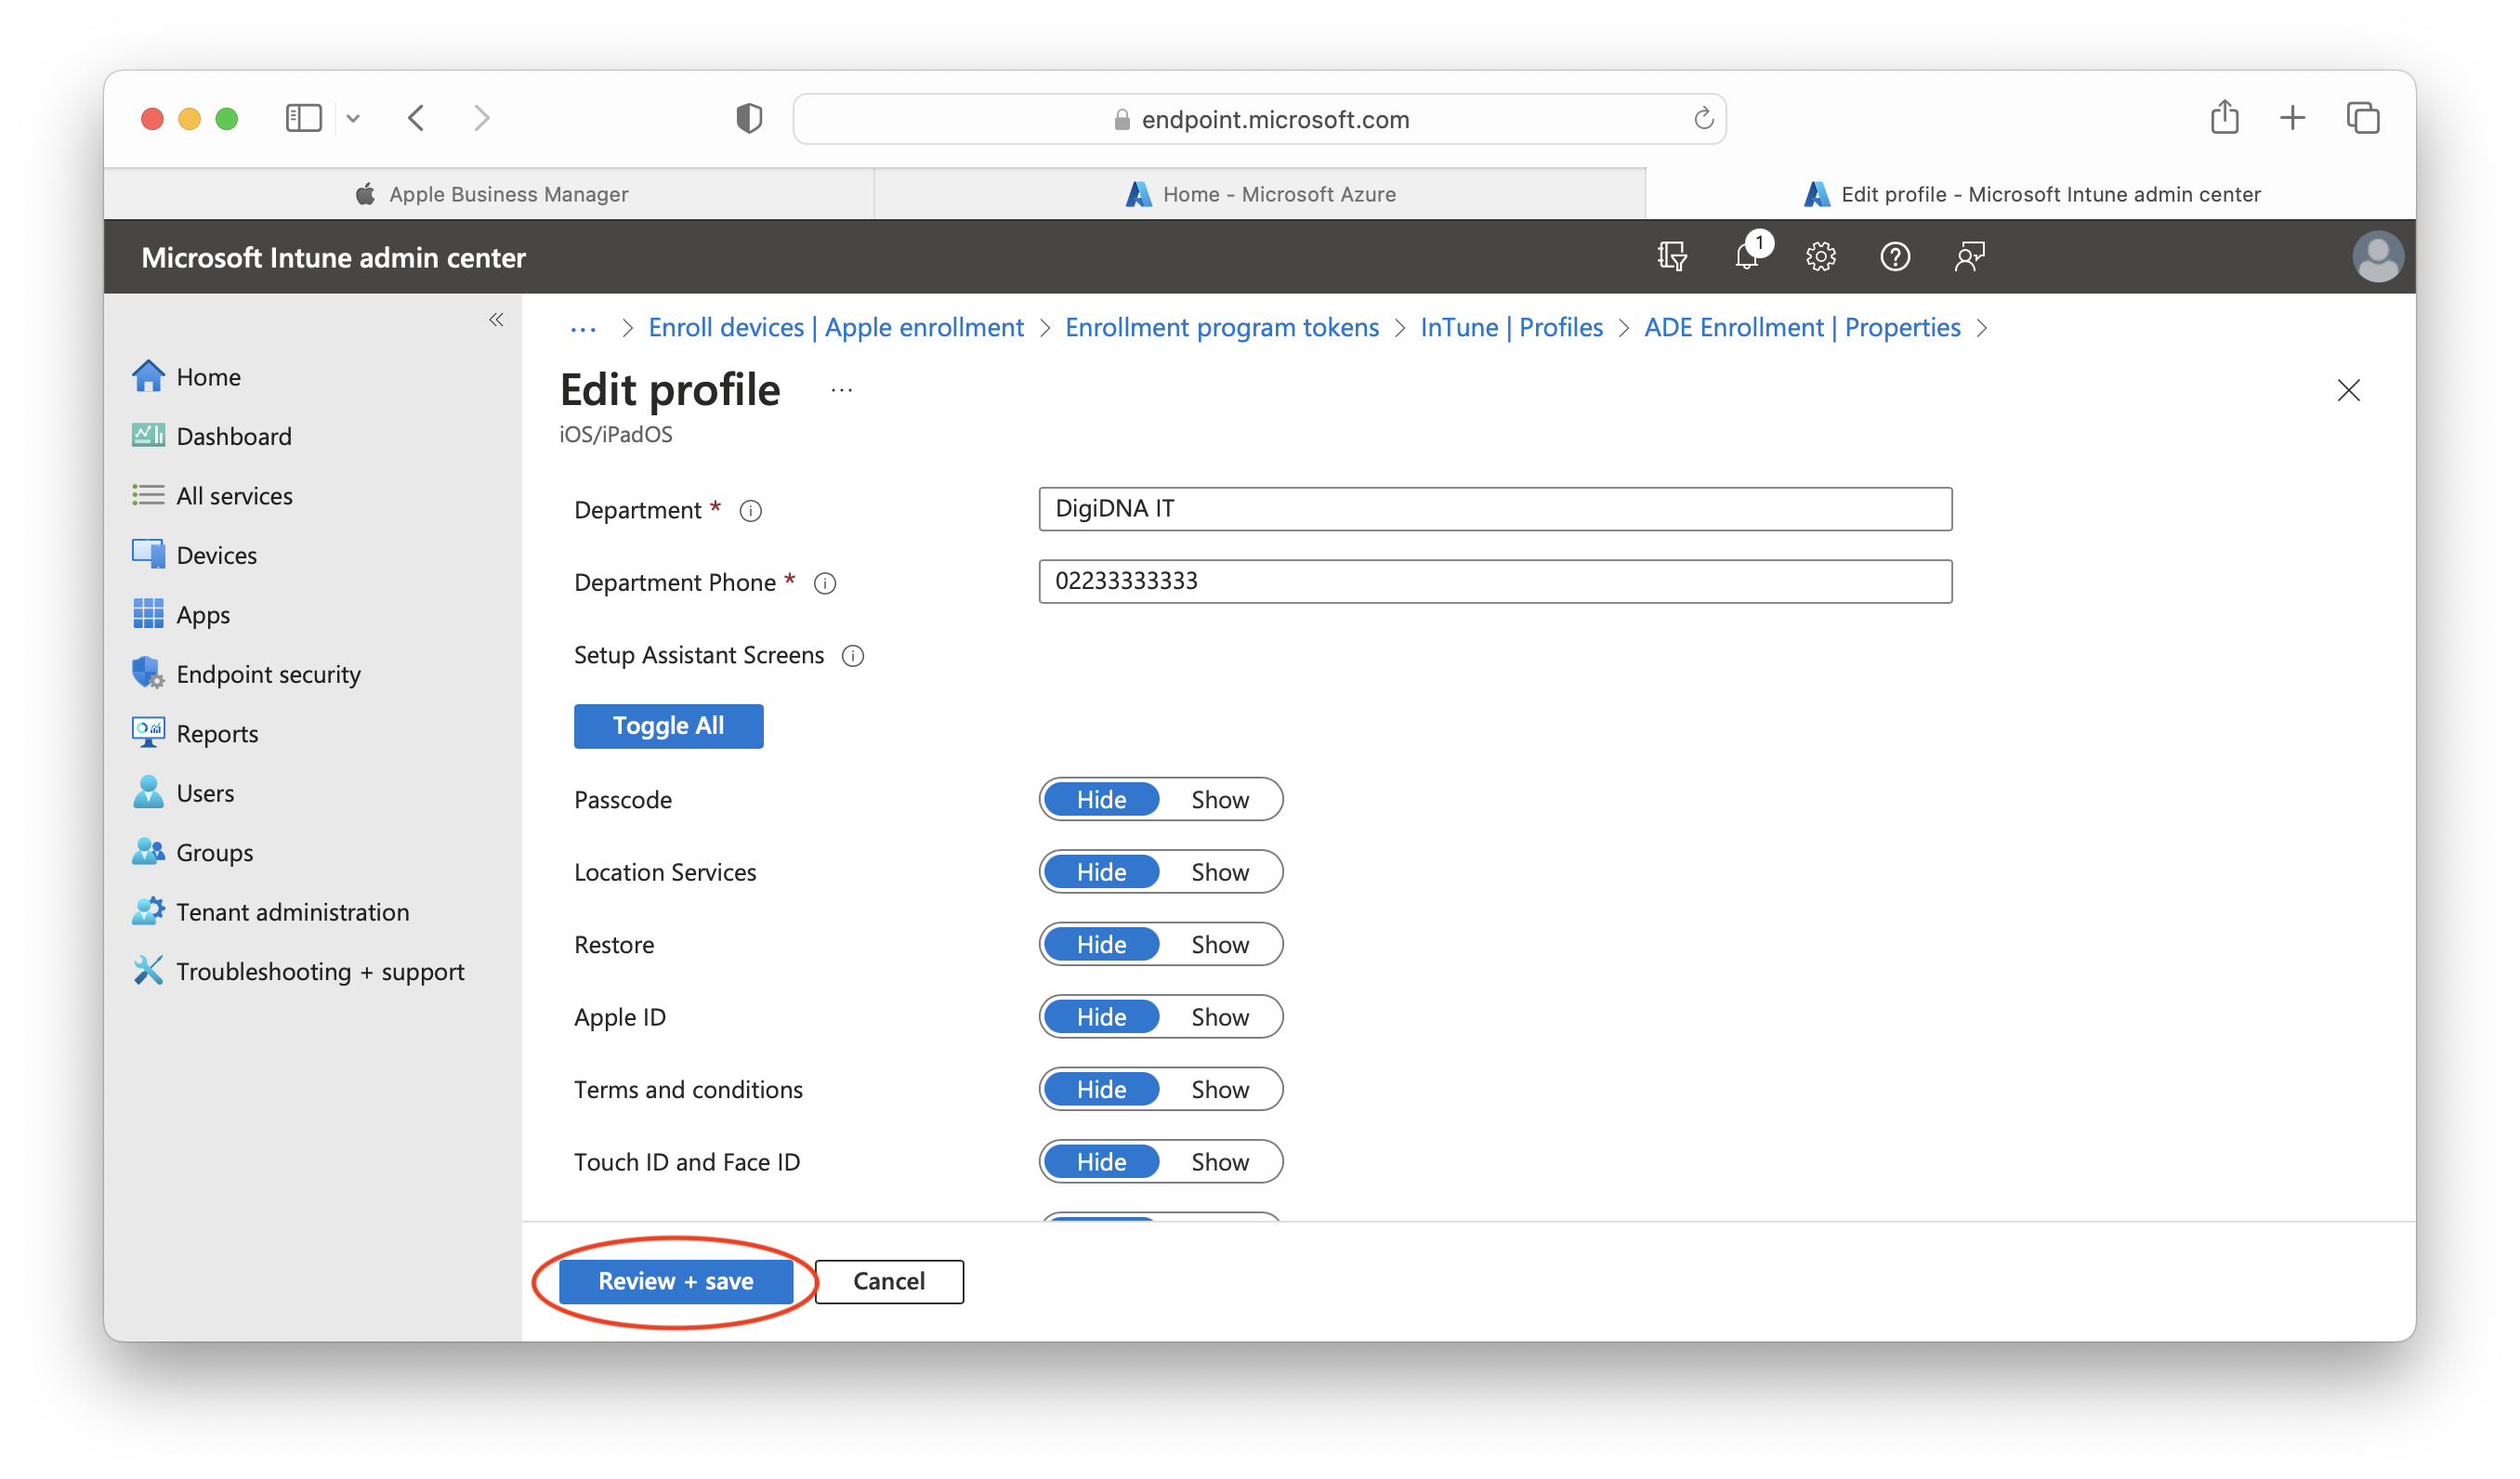The height and width of the screenshot is (1479, 2520).
Task: Open the breadcrumb ellipsis menu
Action: (x=581, y=327)
